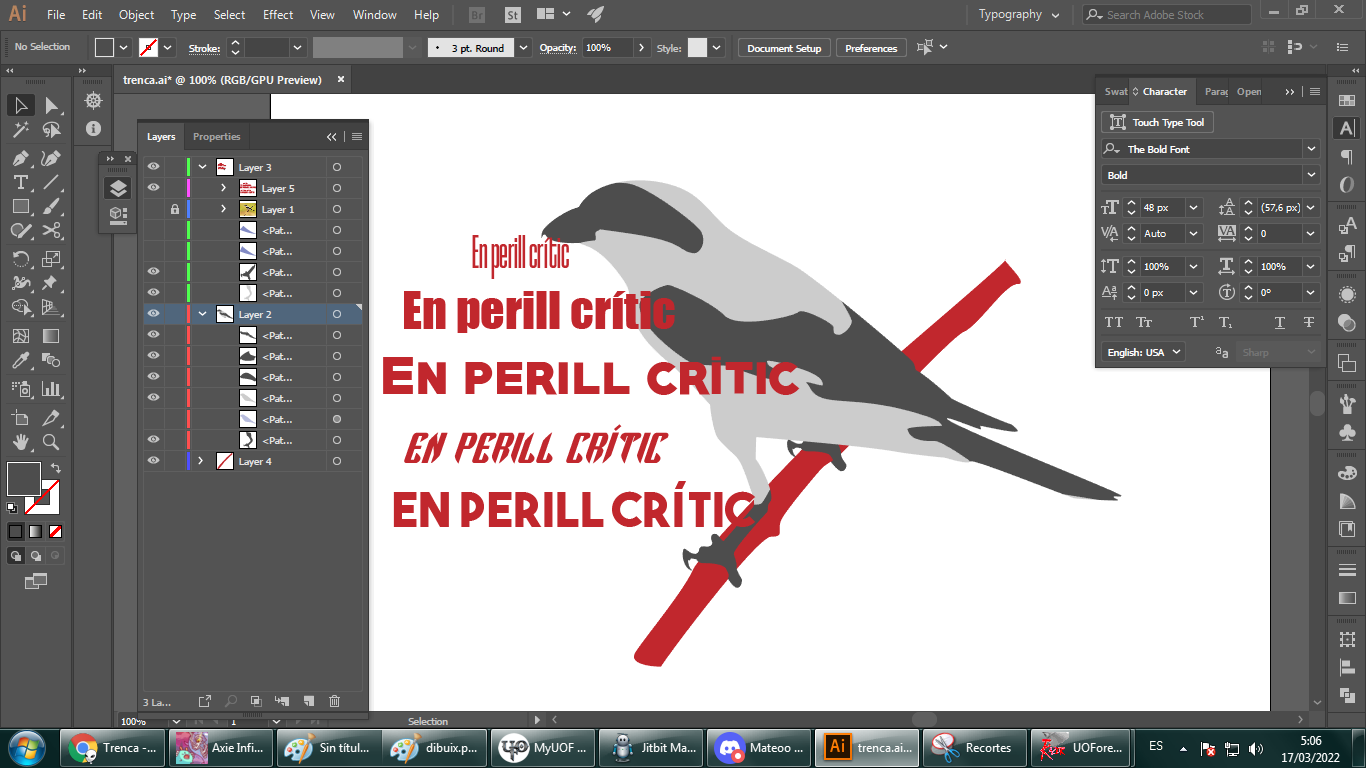The image size is (1366, 768).
Task: Click Document Setup button
Action: click(x=784, y=48)
